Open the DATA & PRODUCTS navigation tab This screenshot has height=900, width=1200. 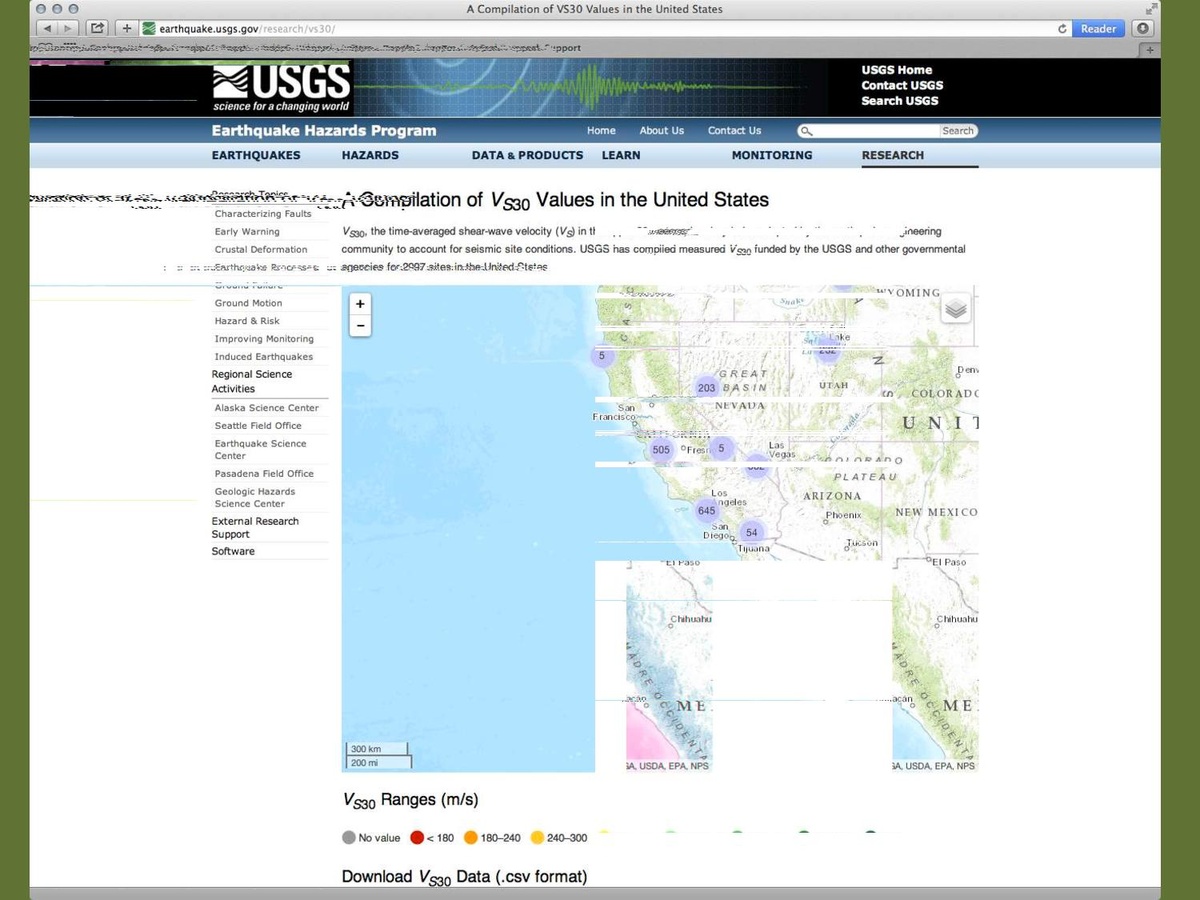[x=527, y=155]
